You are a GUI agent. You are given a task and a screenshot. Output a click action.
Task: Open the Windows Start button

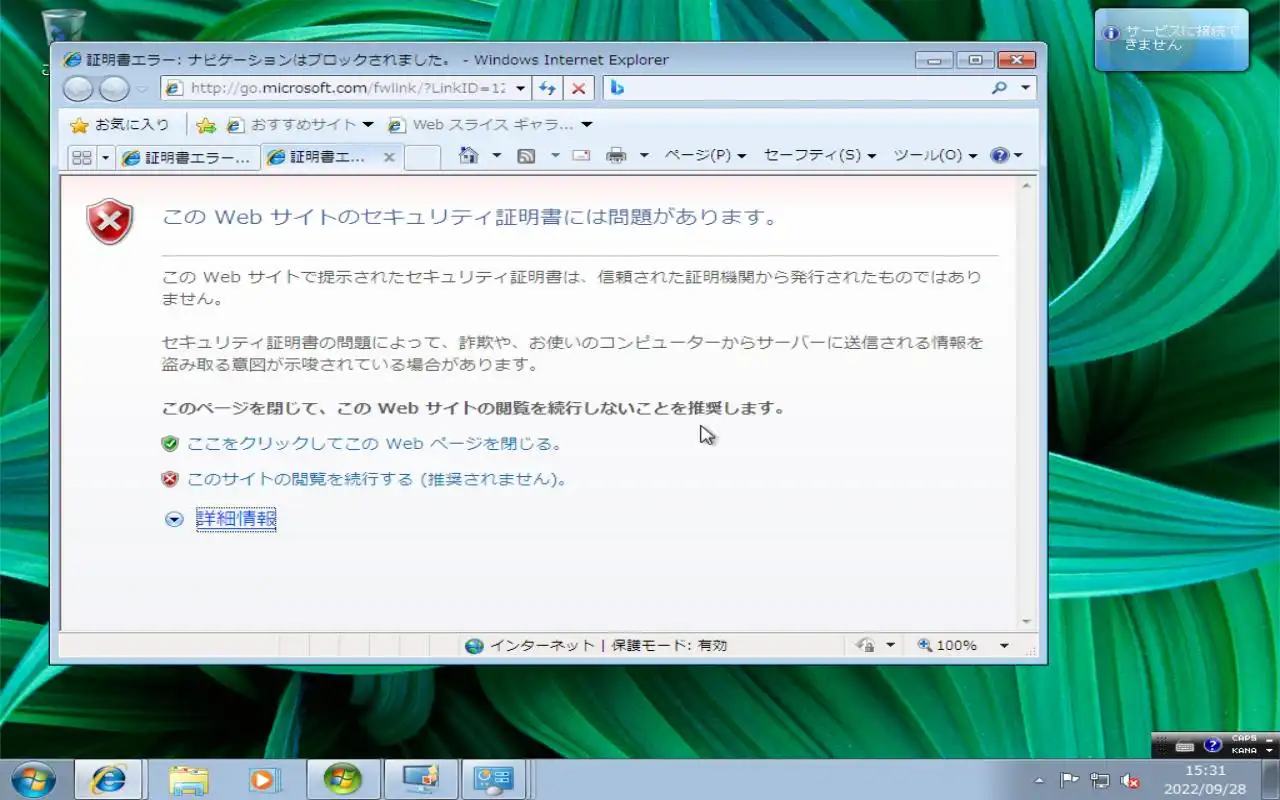tap(33, 779)
